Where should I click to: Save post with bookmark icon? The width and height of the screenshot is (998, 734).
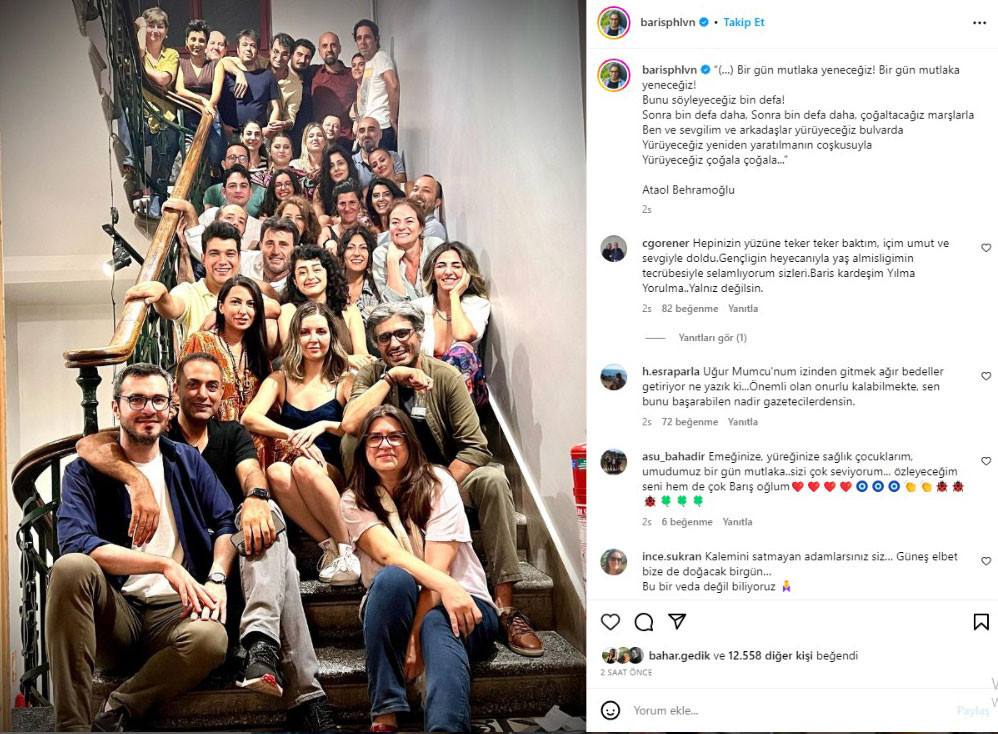[981, 621]
